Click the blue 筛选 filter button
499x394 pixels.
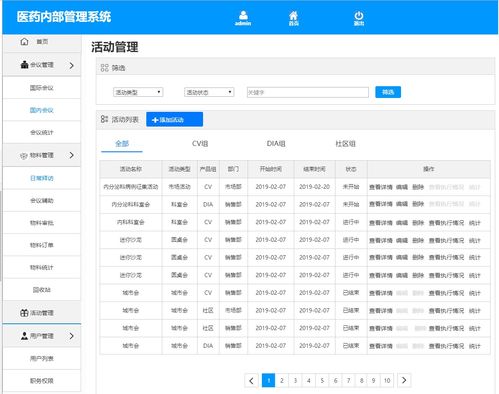tap(388, 92)
